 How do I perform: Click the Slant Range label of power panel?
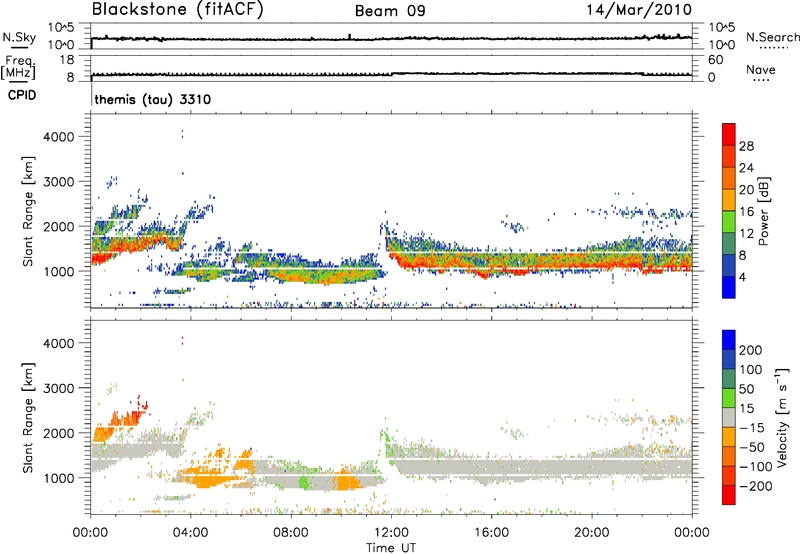pos(28,211)
